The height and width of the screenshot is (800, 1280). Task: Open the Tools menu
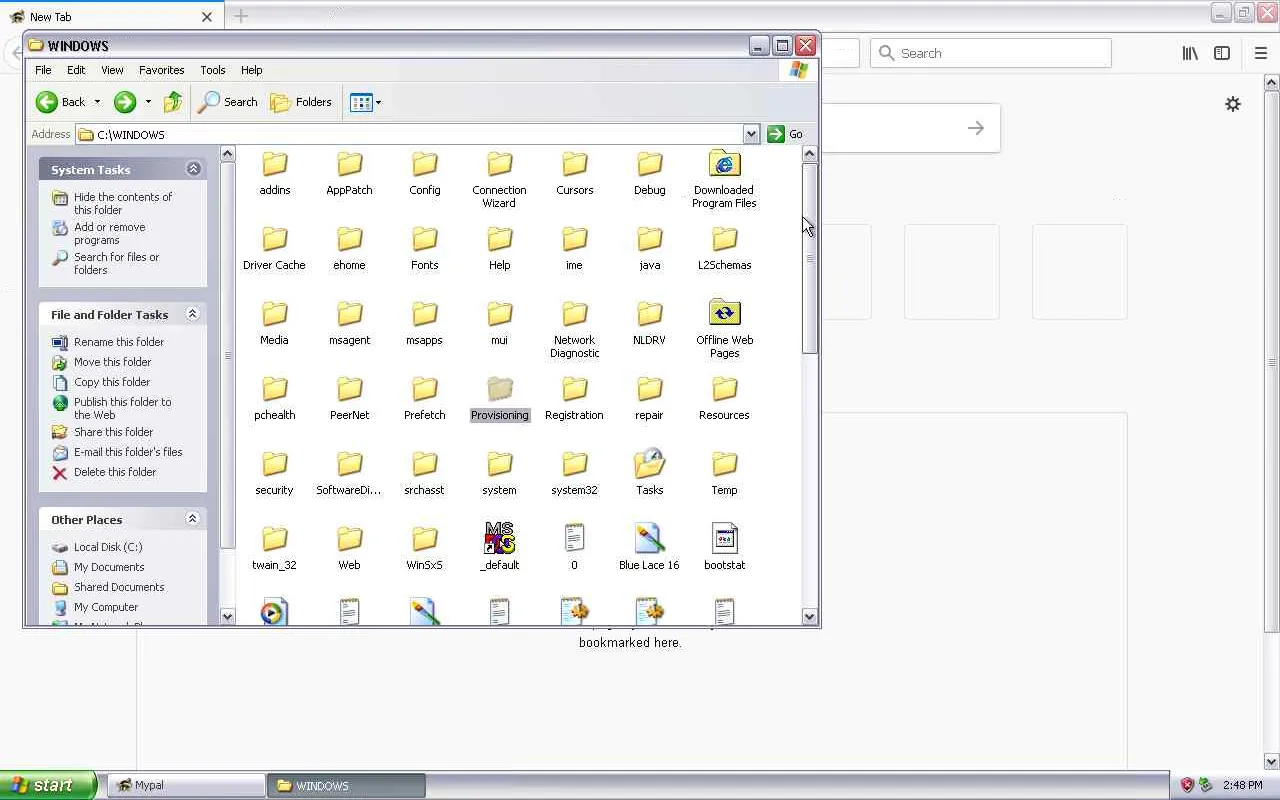tap(213, 70)
